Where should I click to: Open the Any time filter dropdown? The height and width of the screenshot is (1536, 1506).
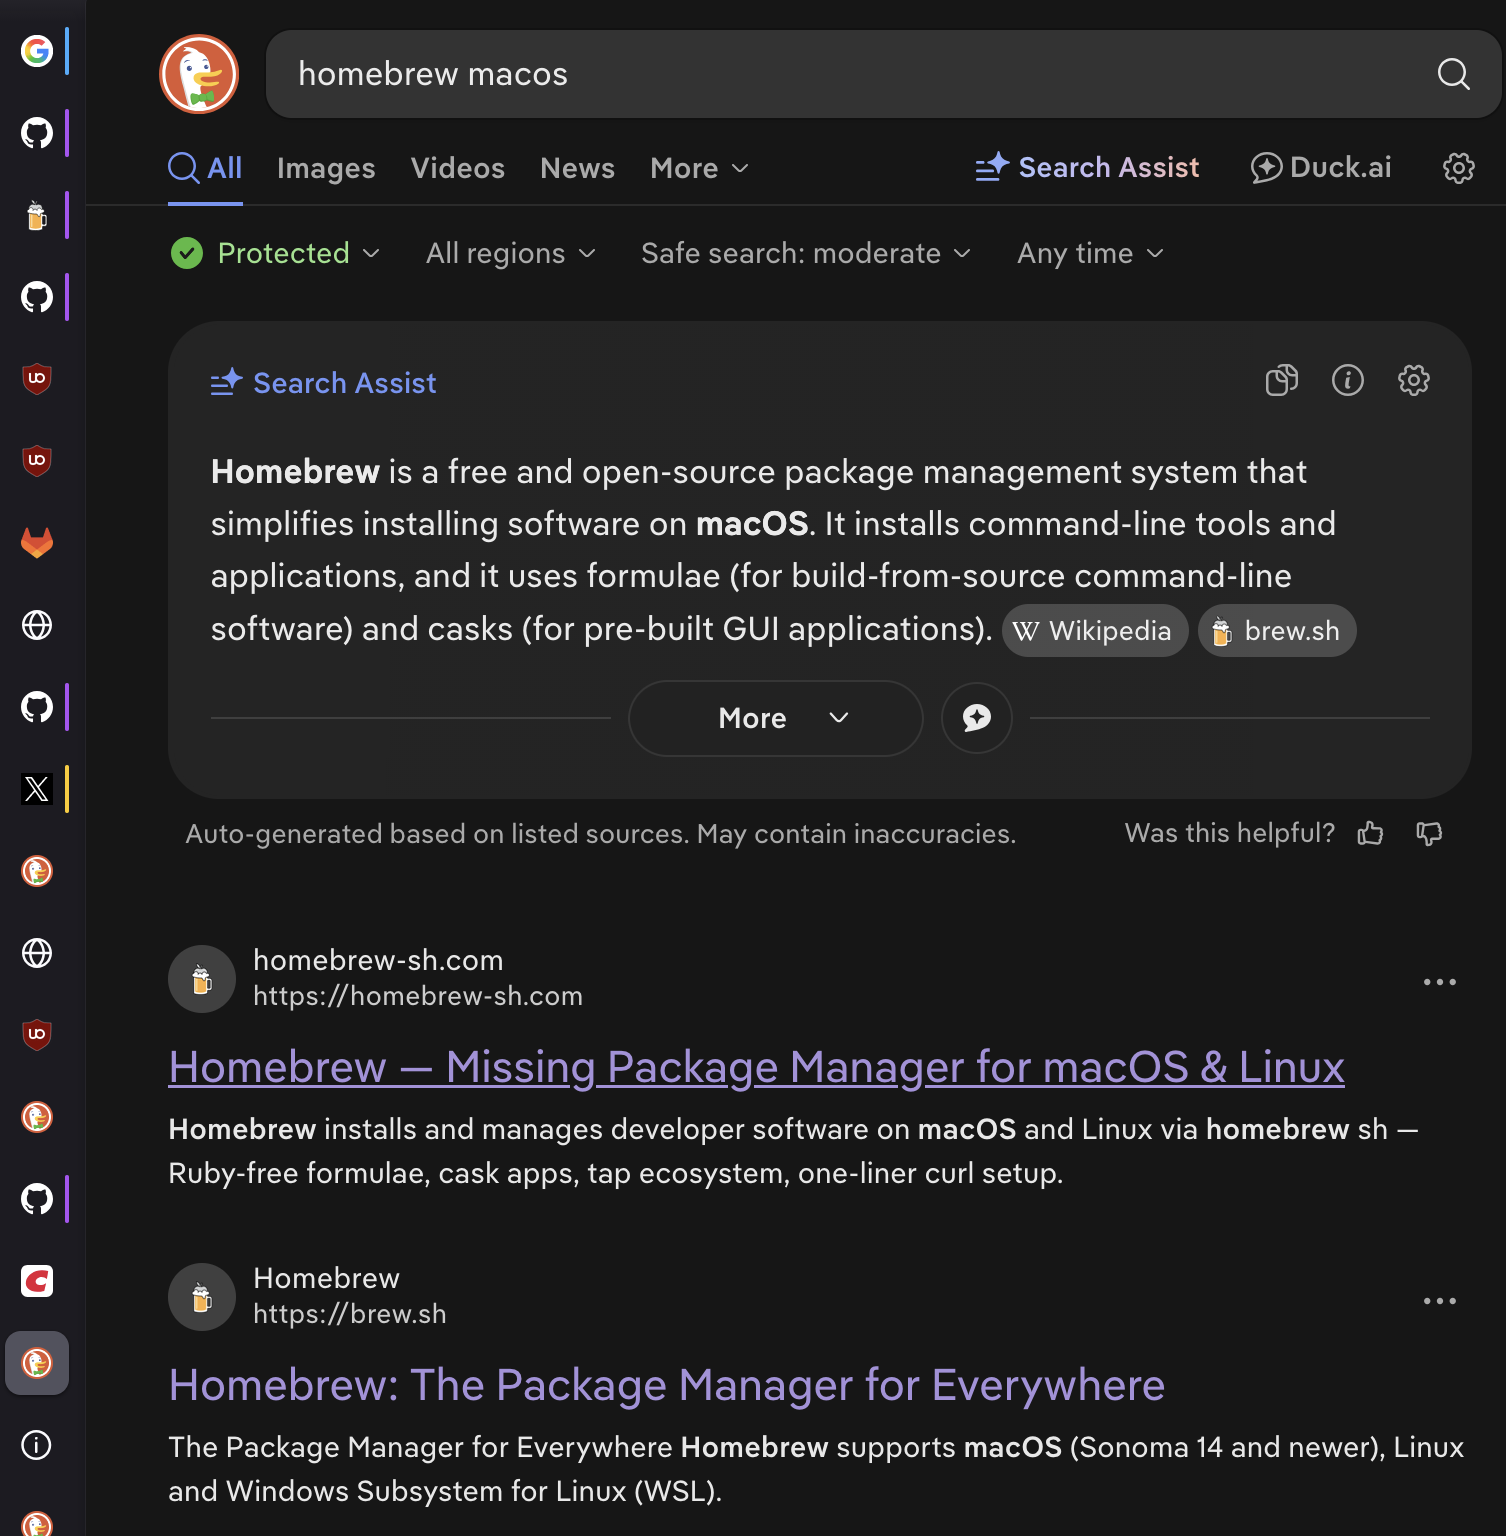coord(1090,253)
